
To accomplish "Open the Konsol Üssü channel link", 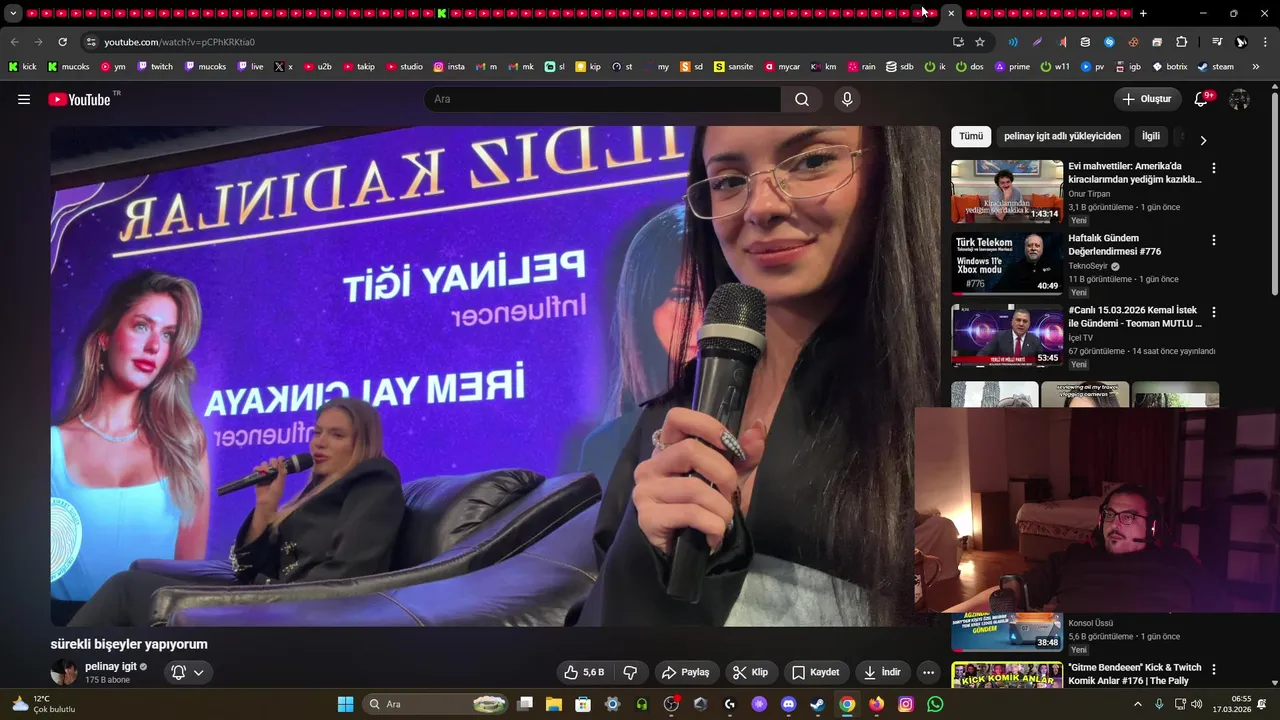I will (x=1090, y=623).
